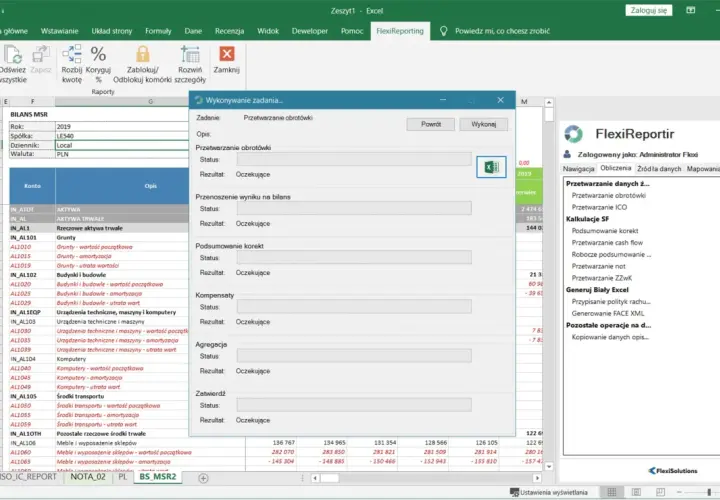Add a new sheet with plus icon
The width and height of the screenshot is (720, 500).
pyautogui.click(x=203, y=478)
